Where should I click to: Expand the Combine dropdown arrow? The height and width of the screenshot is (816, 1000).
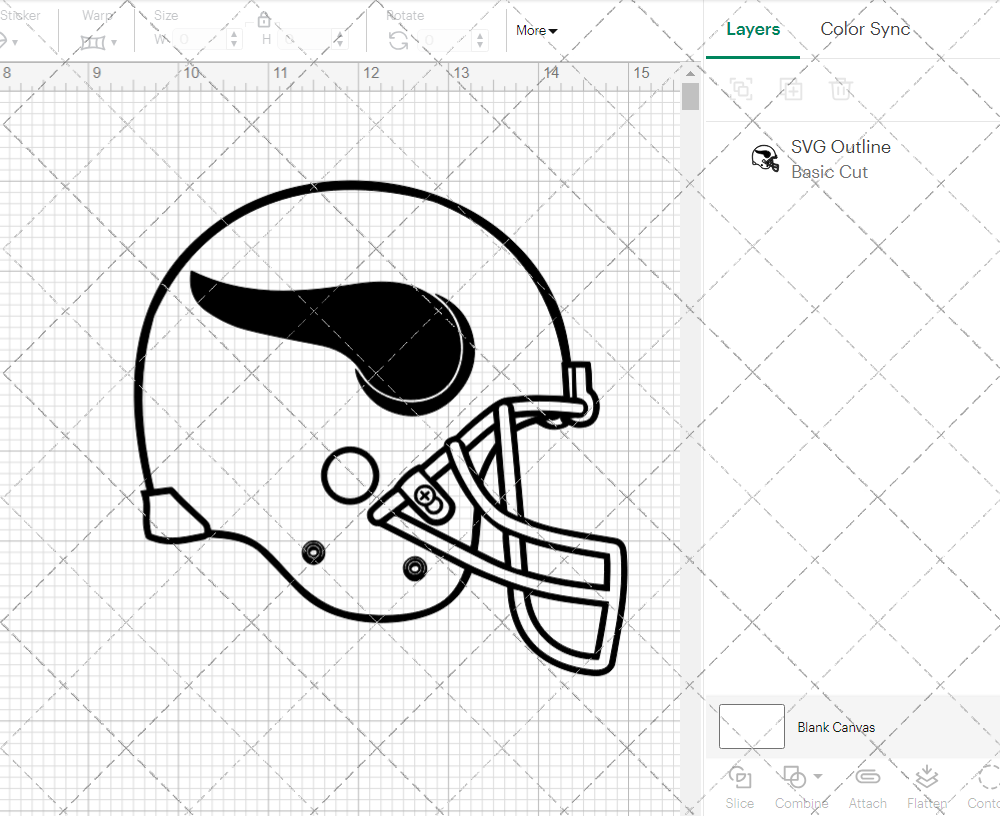tap(818, 776)
